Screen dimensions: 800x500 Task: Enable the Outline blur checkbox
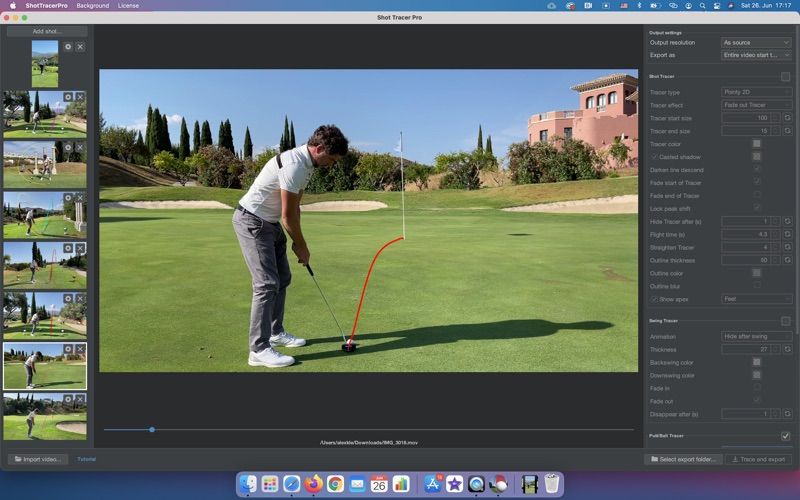pos(757,286)
